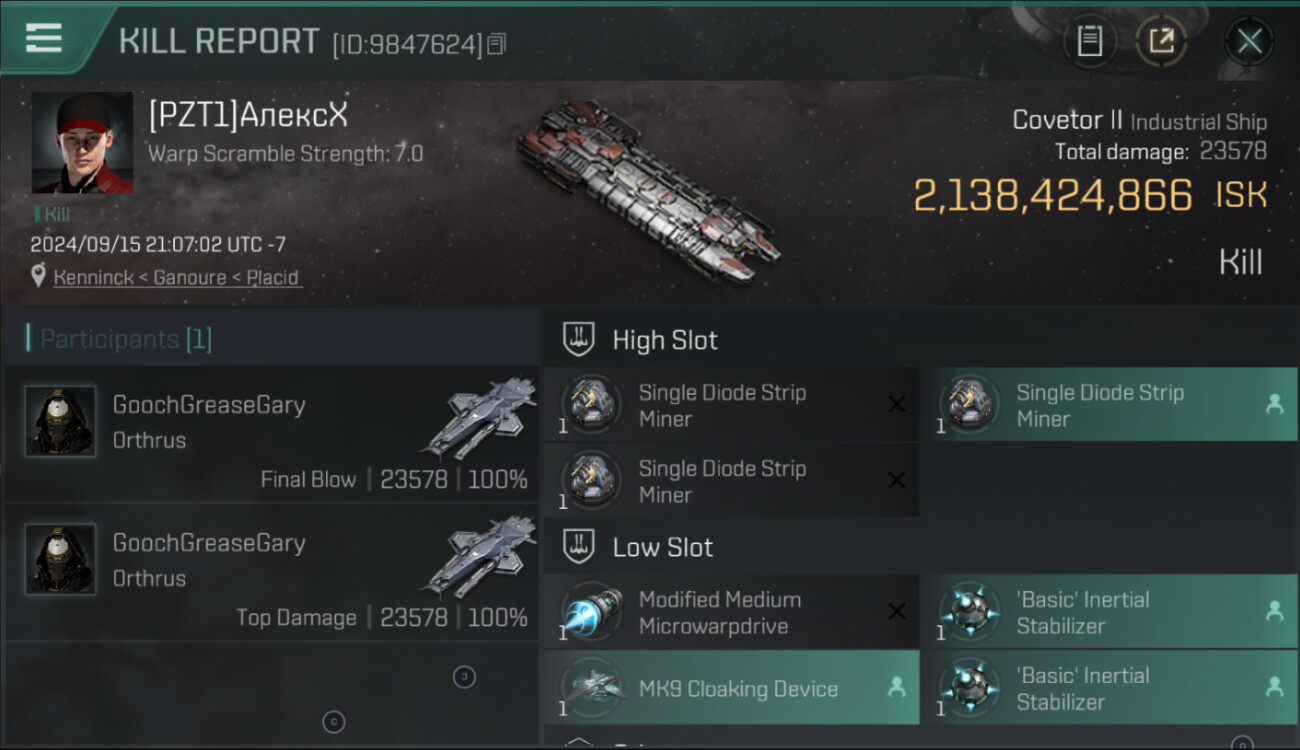This screenshot has height=750, width=1300.
Task: Copy the kill report ID
Action: point(497,44)
